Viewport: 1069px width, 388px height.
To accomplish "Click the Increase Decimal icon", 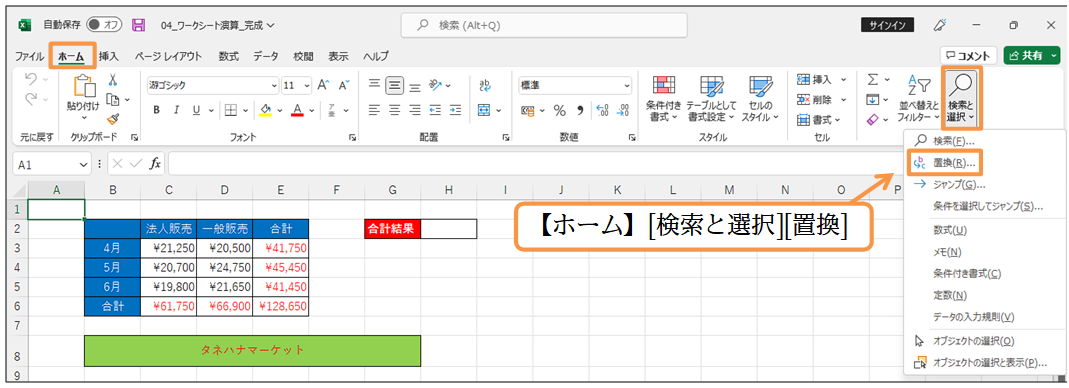I will tap(602, 110).
